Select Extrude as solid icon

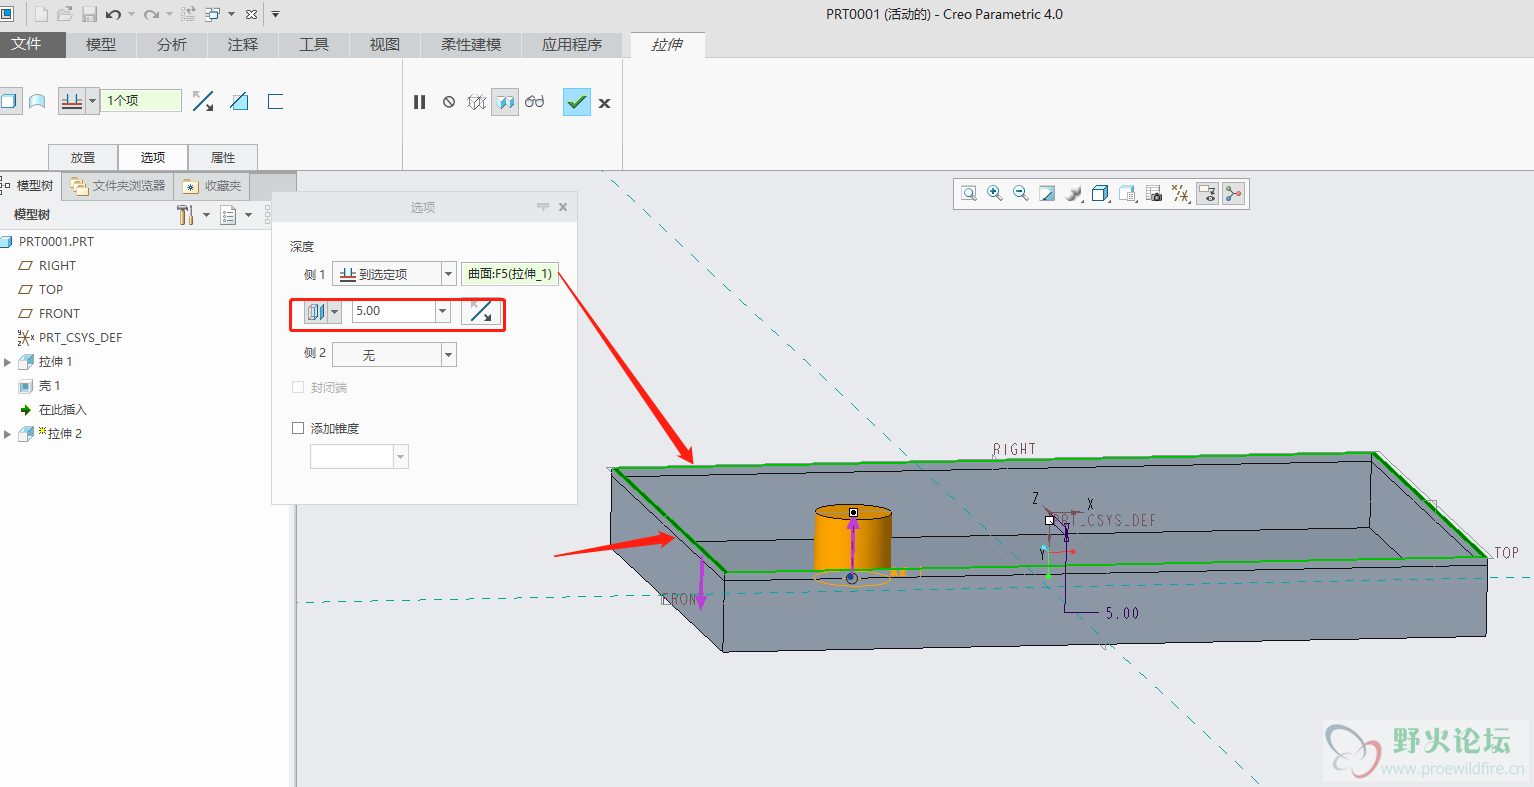pyautogui.click(x=9, y=101)
